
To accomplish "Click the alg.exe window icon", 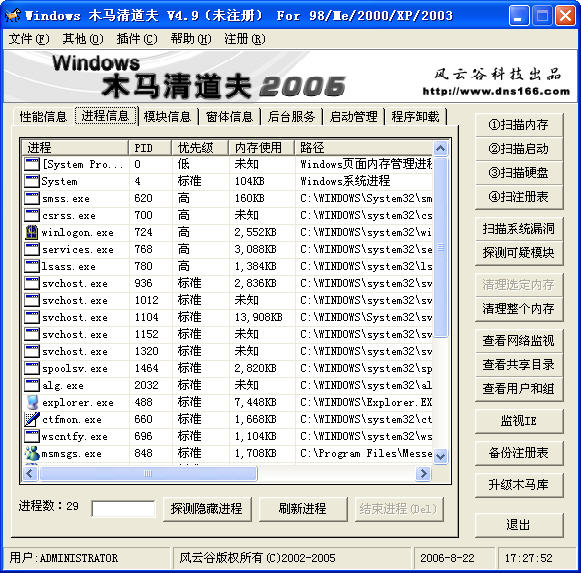I will pos(31,385).
